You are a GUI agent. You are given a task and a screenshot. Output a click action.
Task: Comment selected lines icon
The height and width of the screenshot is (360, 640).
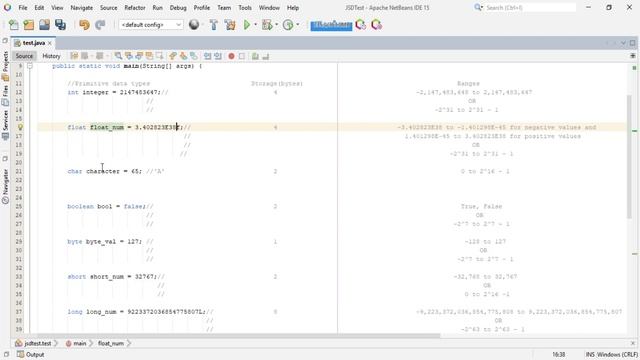[256, 56]
